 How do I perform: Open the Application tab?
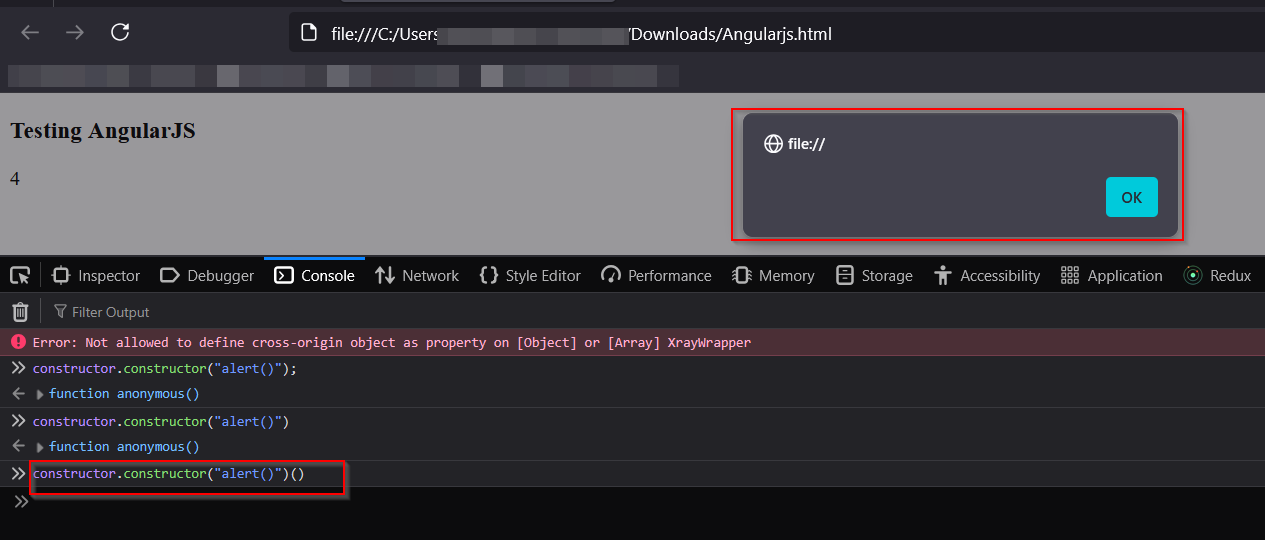coord(1111,276)
